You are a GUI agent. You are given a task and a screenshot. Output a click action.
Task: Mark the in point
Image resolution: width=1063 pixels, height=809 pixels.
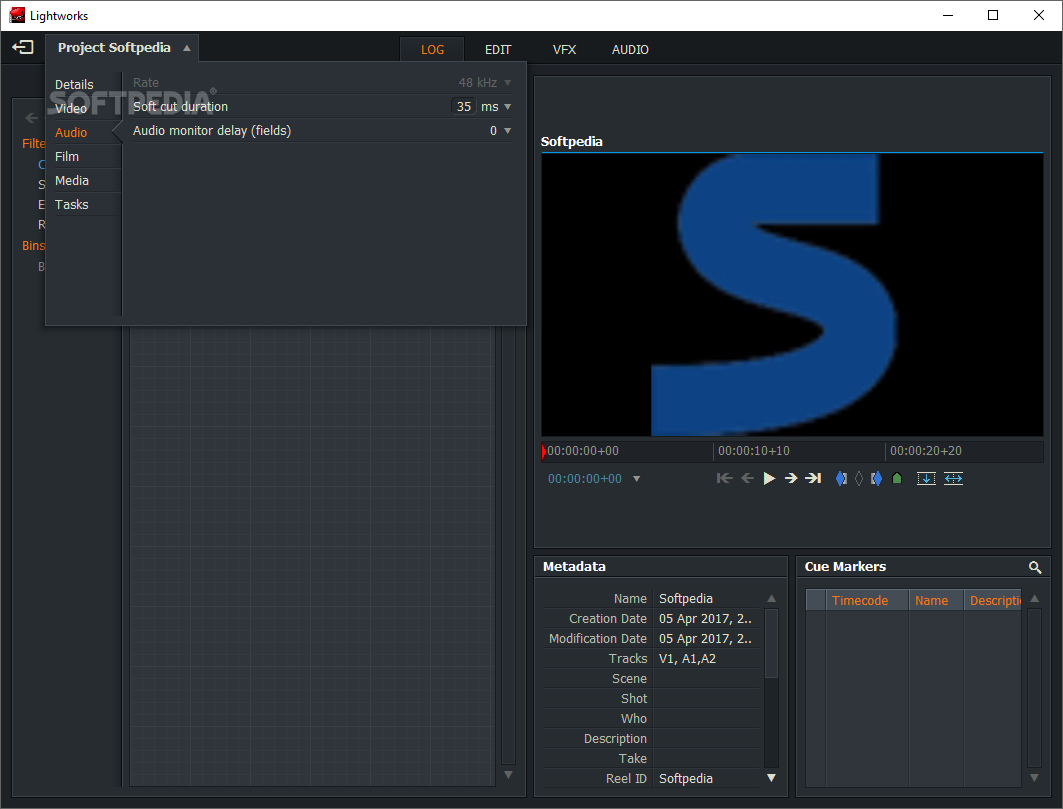point(841,478)
